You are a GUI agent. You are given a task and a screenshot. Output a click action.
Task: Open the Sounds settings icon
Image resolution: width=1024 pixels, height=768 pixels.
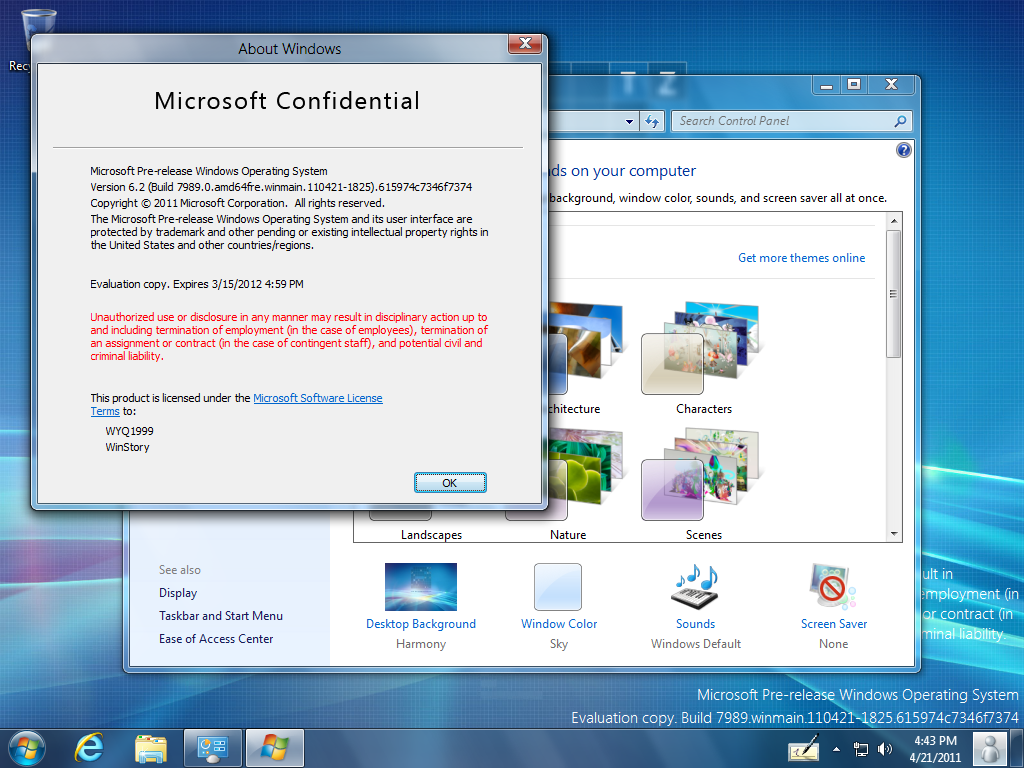695,587
